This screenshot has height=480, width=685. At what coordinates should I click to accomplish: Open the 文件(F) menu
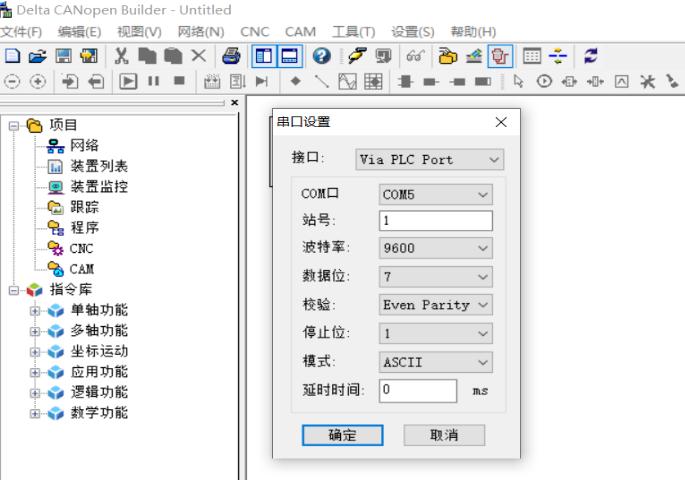21,31
